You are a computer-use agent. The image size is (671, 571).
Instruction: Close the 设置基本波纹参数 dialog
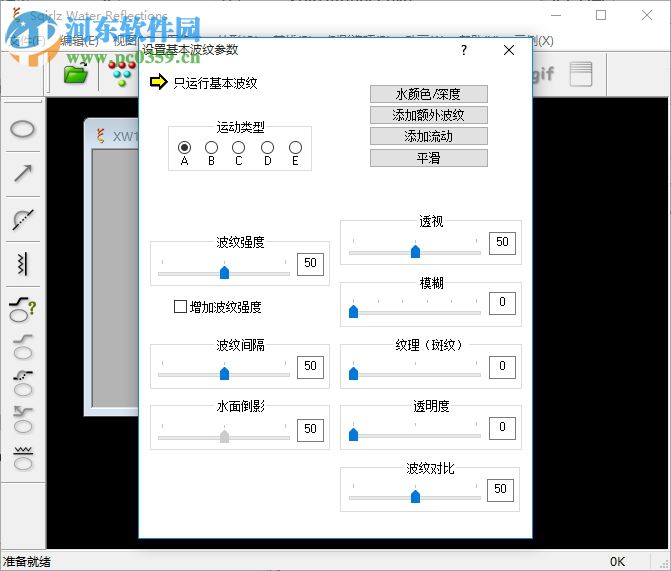click(x=509, y=50)
